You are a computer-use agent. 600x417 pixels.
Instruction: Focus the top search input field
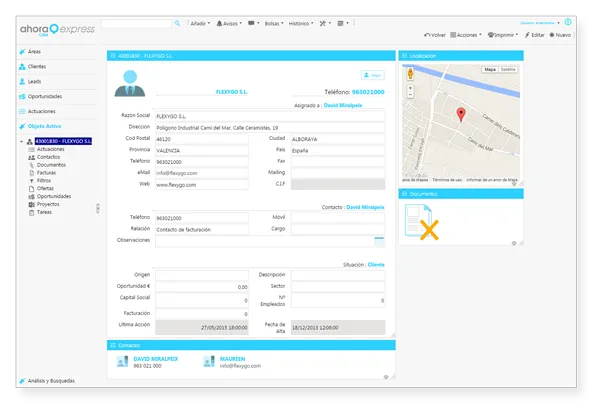click(137, 23)
